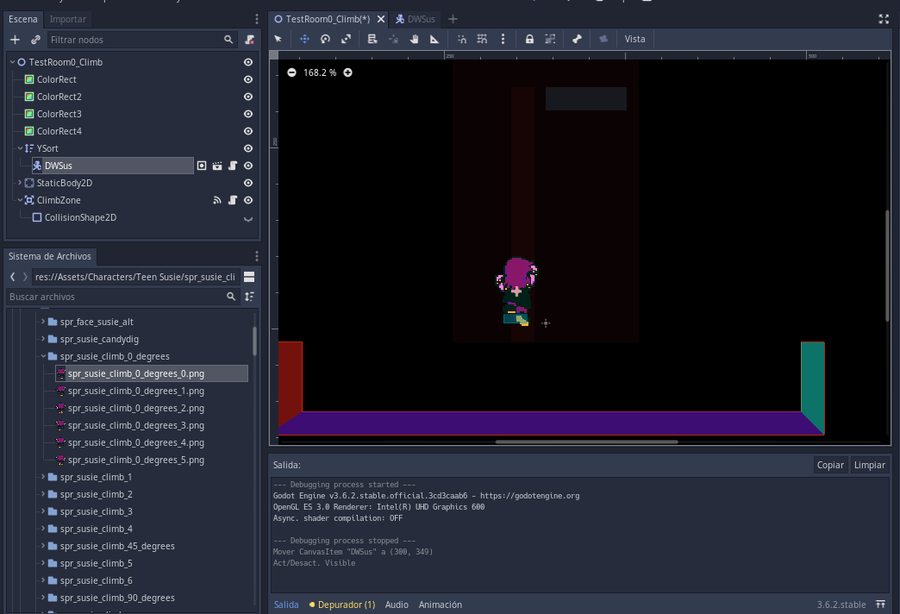Viewport: 900px width, 614px height.
Task: Zoom out the viewport with minus button
Action: coord(292,72)
